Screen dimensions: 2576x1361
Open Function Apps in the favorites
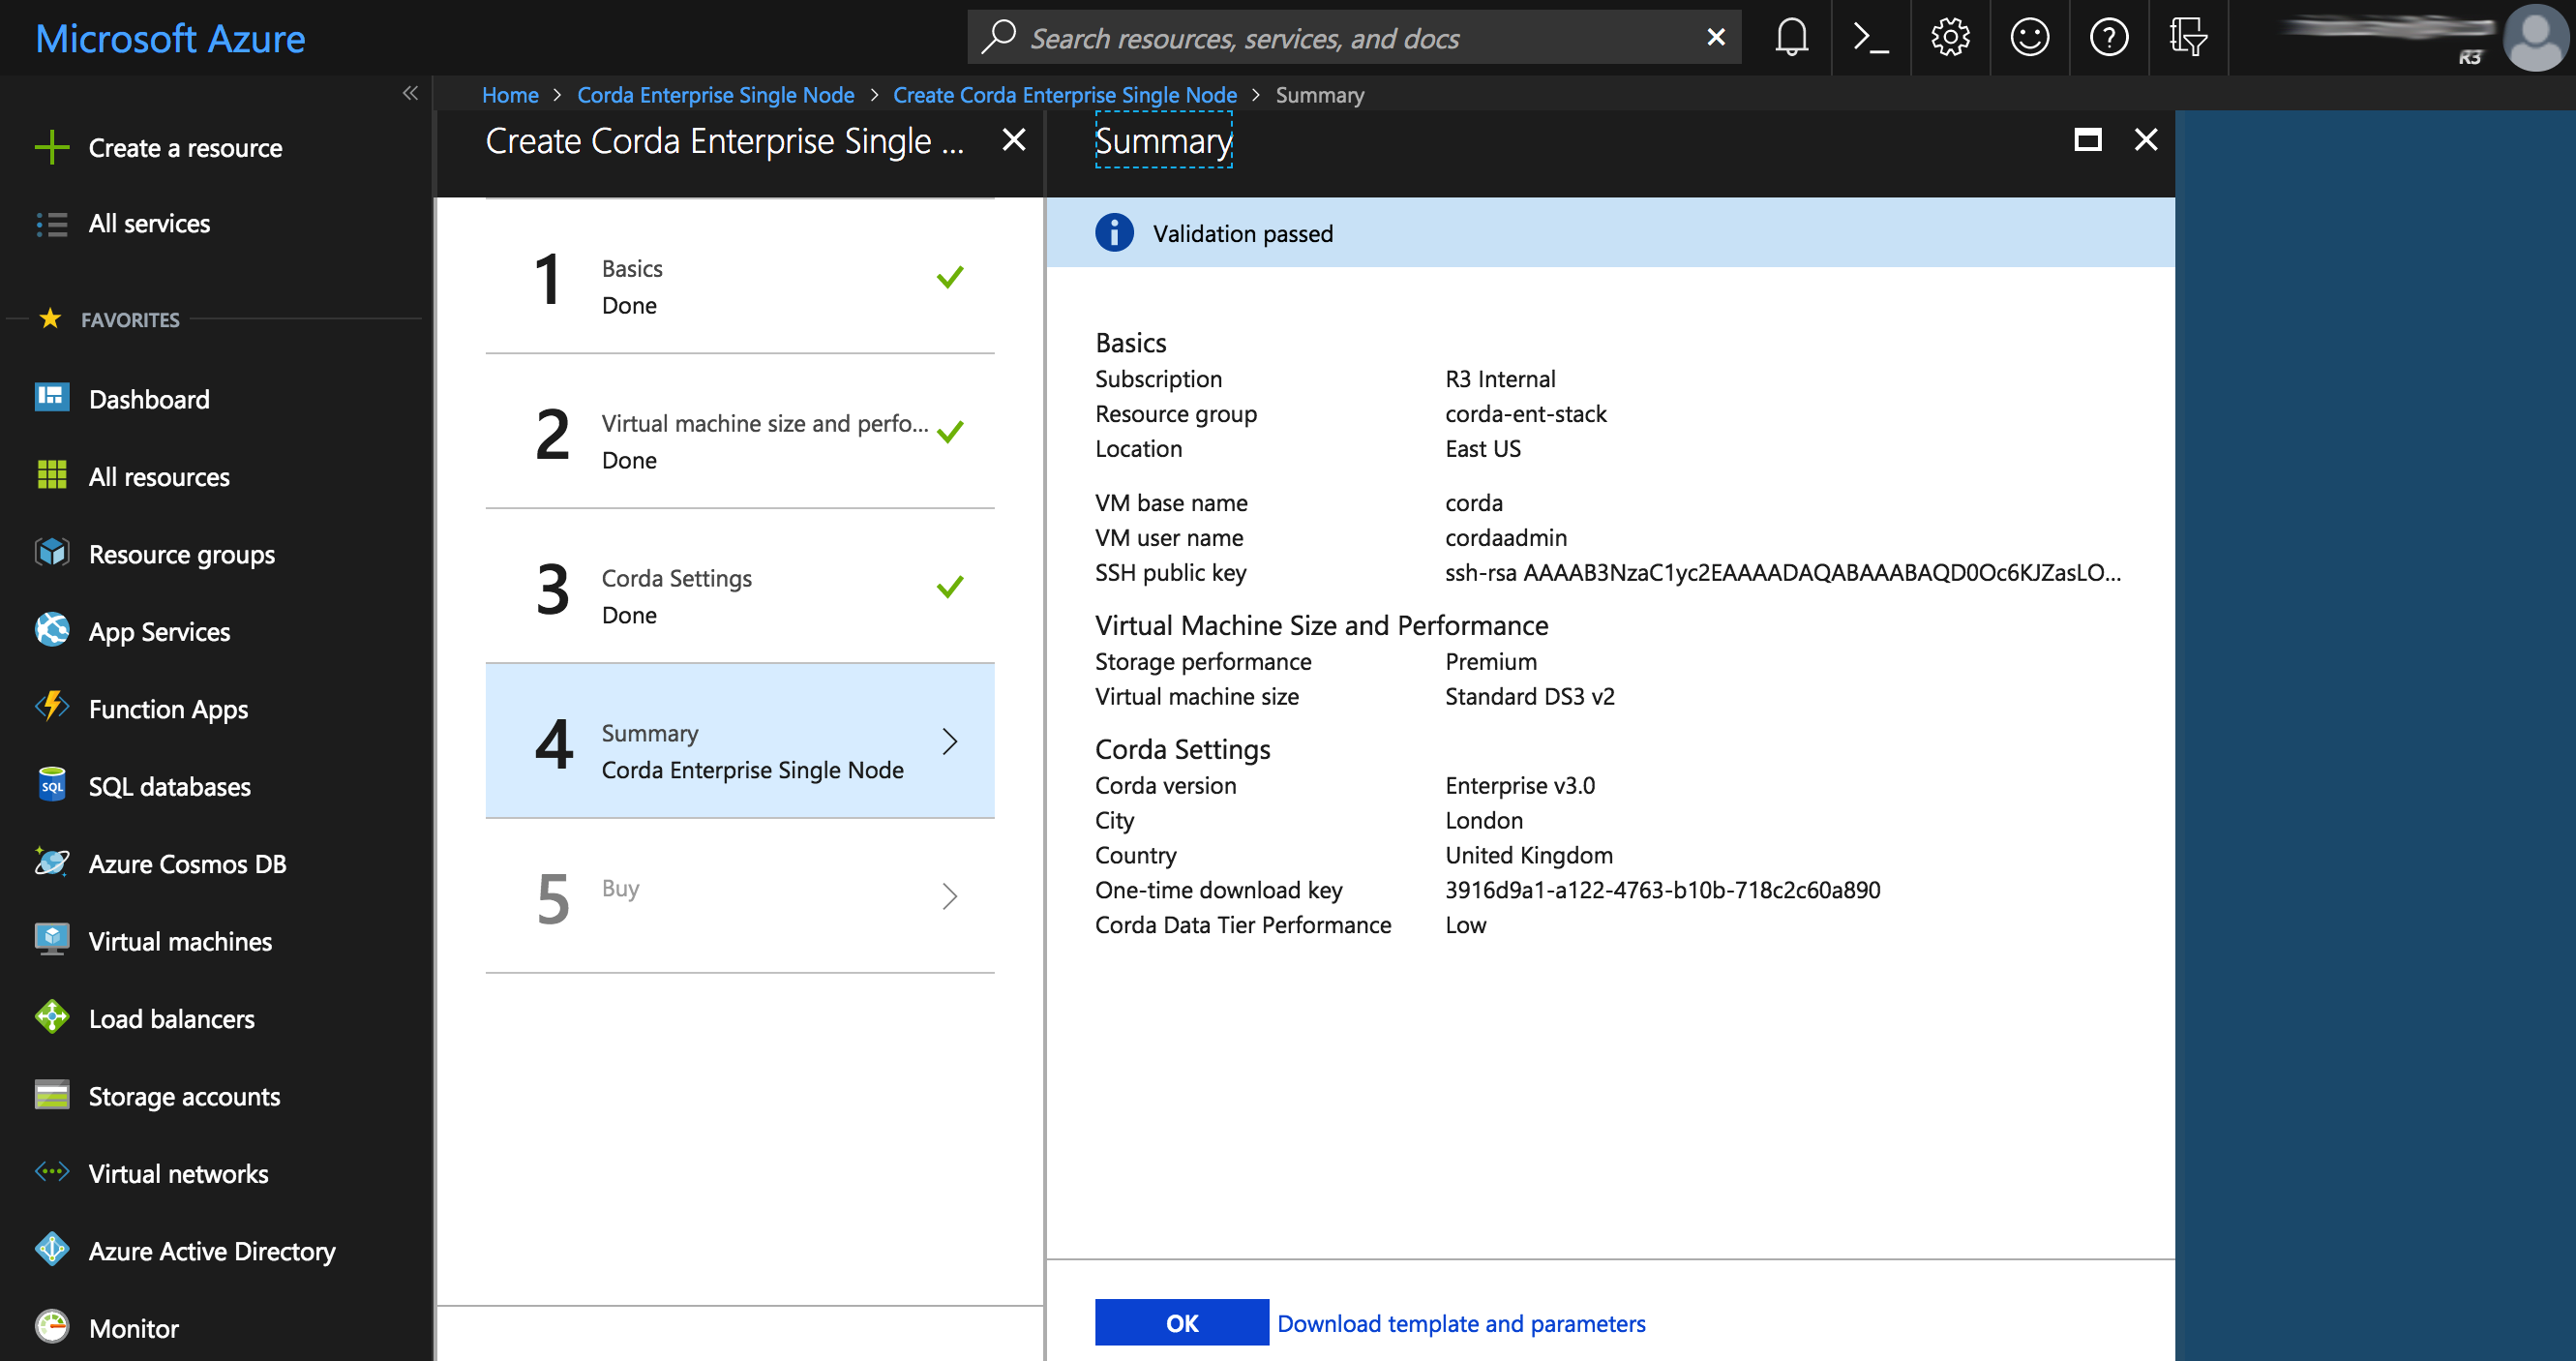pyautogui.click(x=168, y=708)
